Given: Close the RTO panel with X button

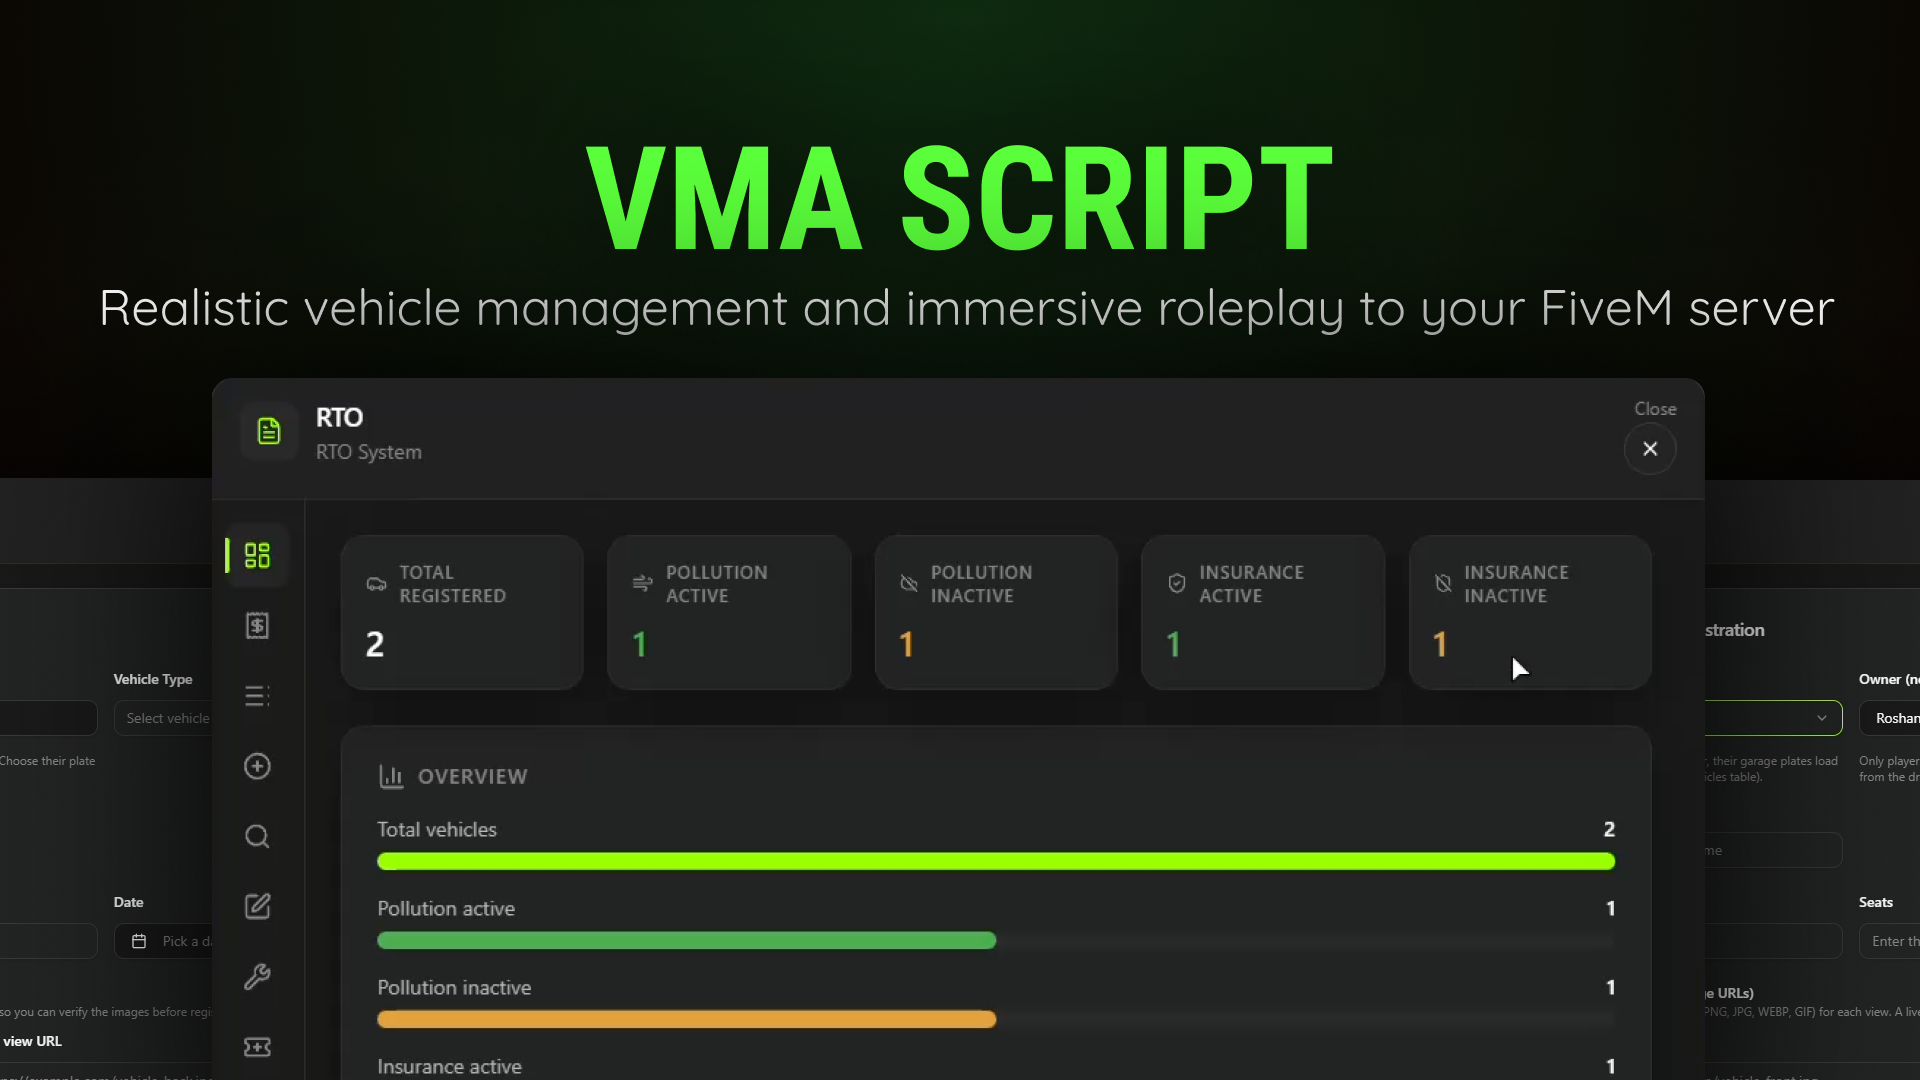Looking at the screenshot, I should (1650, 449).
